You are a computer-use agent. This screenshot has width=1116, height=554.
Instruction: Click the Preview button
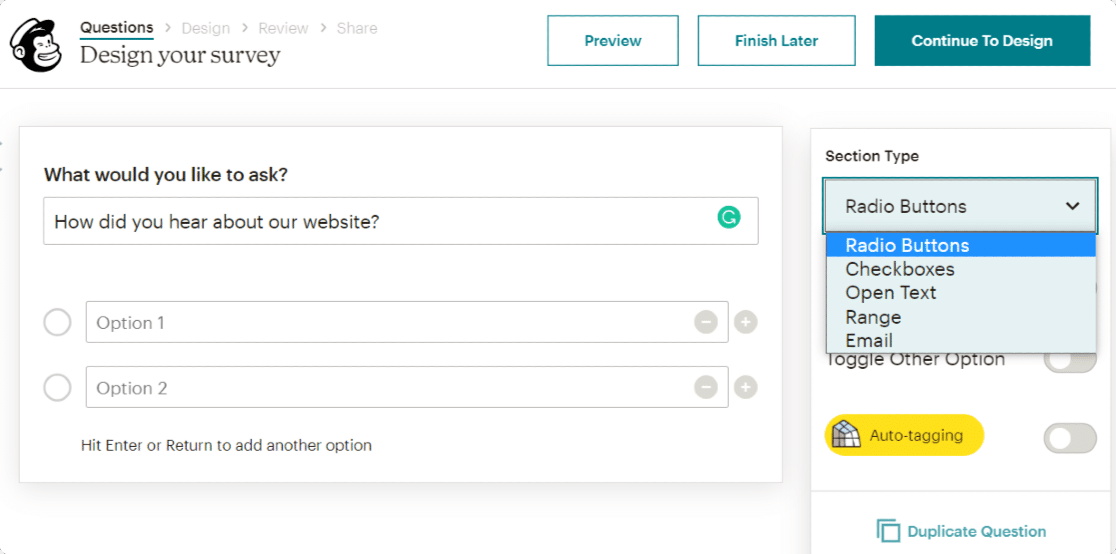click(x=613, y=41)
